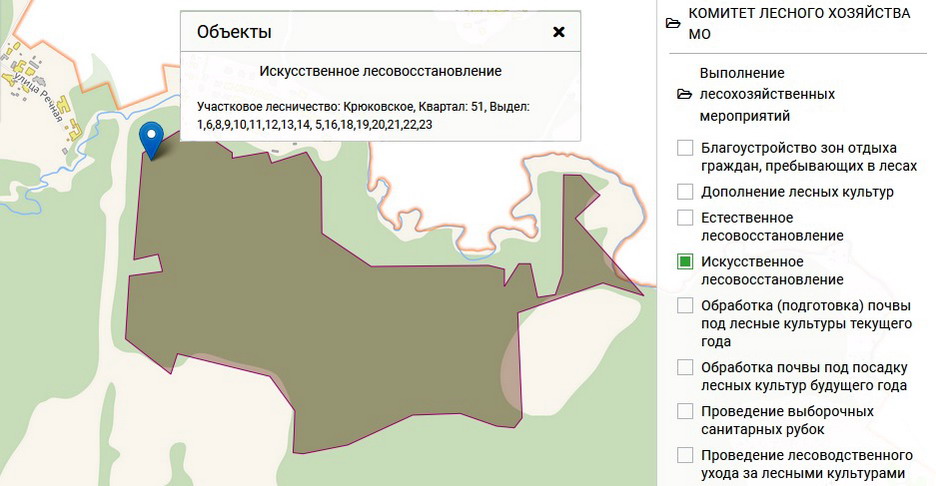Click улица Речная label on map
Screen dimensions: 936x486
[x=38, y=96]
